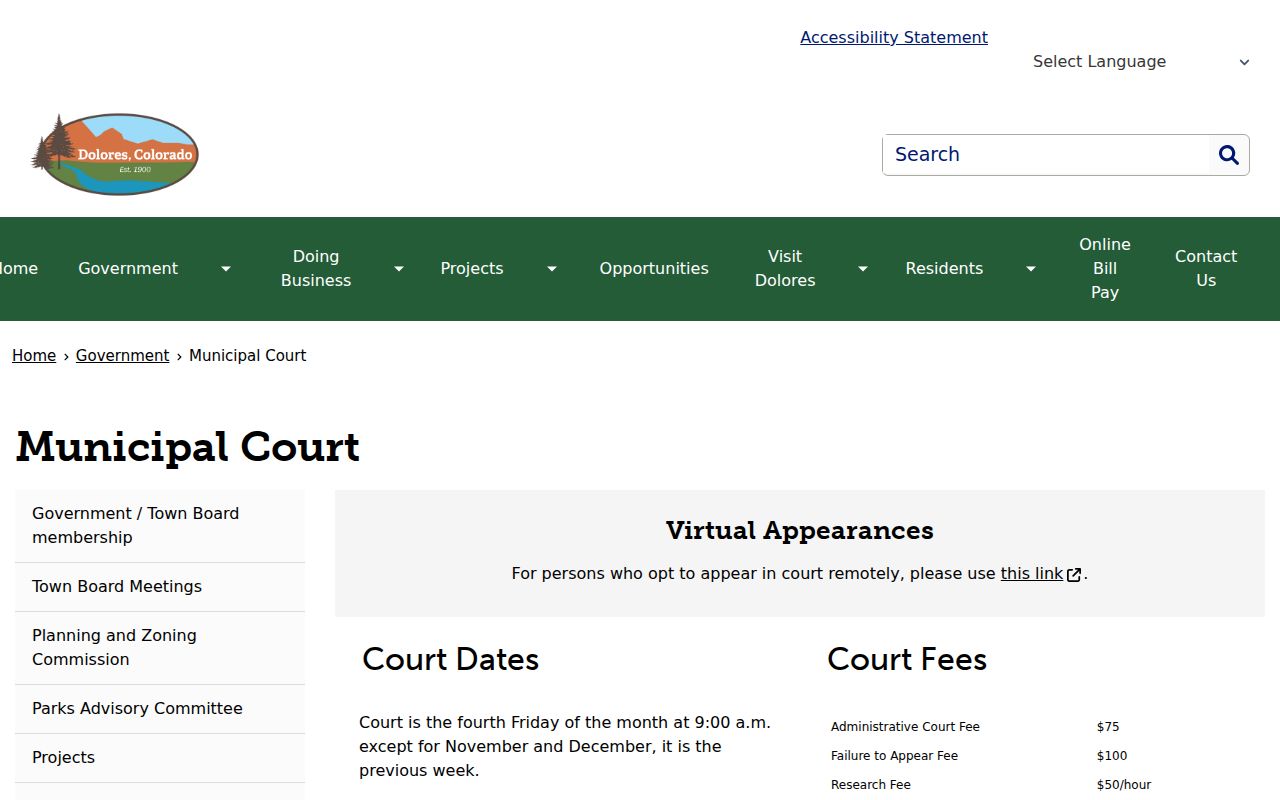Open Contact Us in the navigation bar
The height and width of the screenshot is (800, 1280).
(1206, 269)
